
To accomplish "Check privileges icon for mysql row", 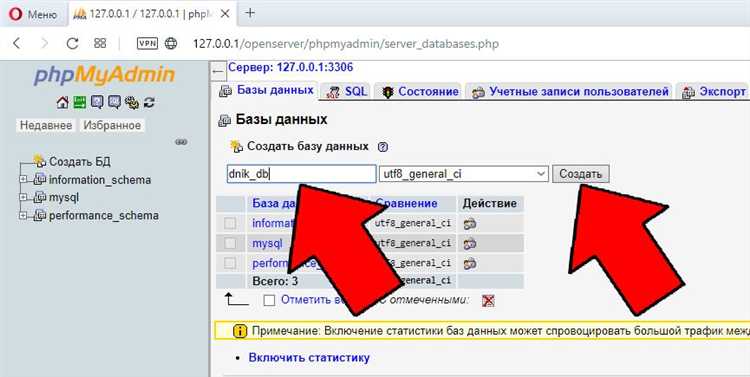I will click(470, 243).
